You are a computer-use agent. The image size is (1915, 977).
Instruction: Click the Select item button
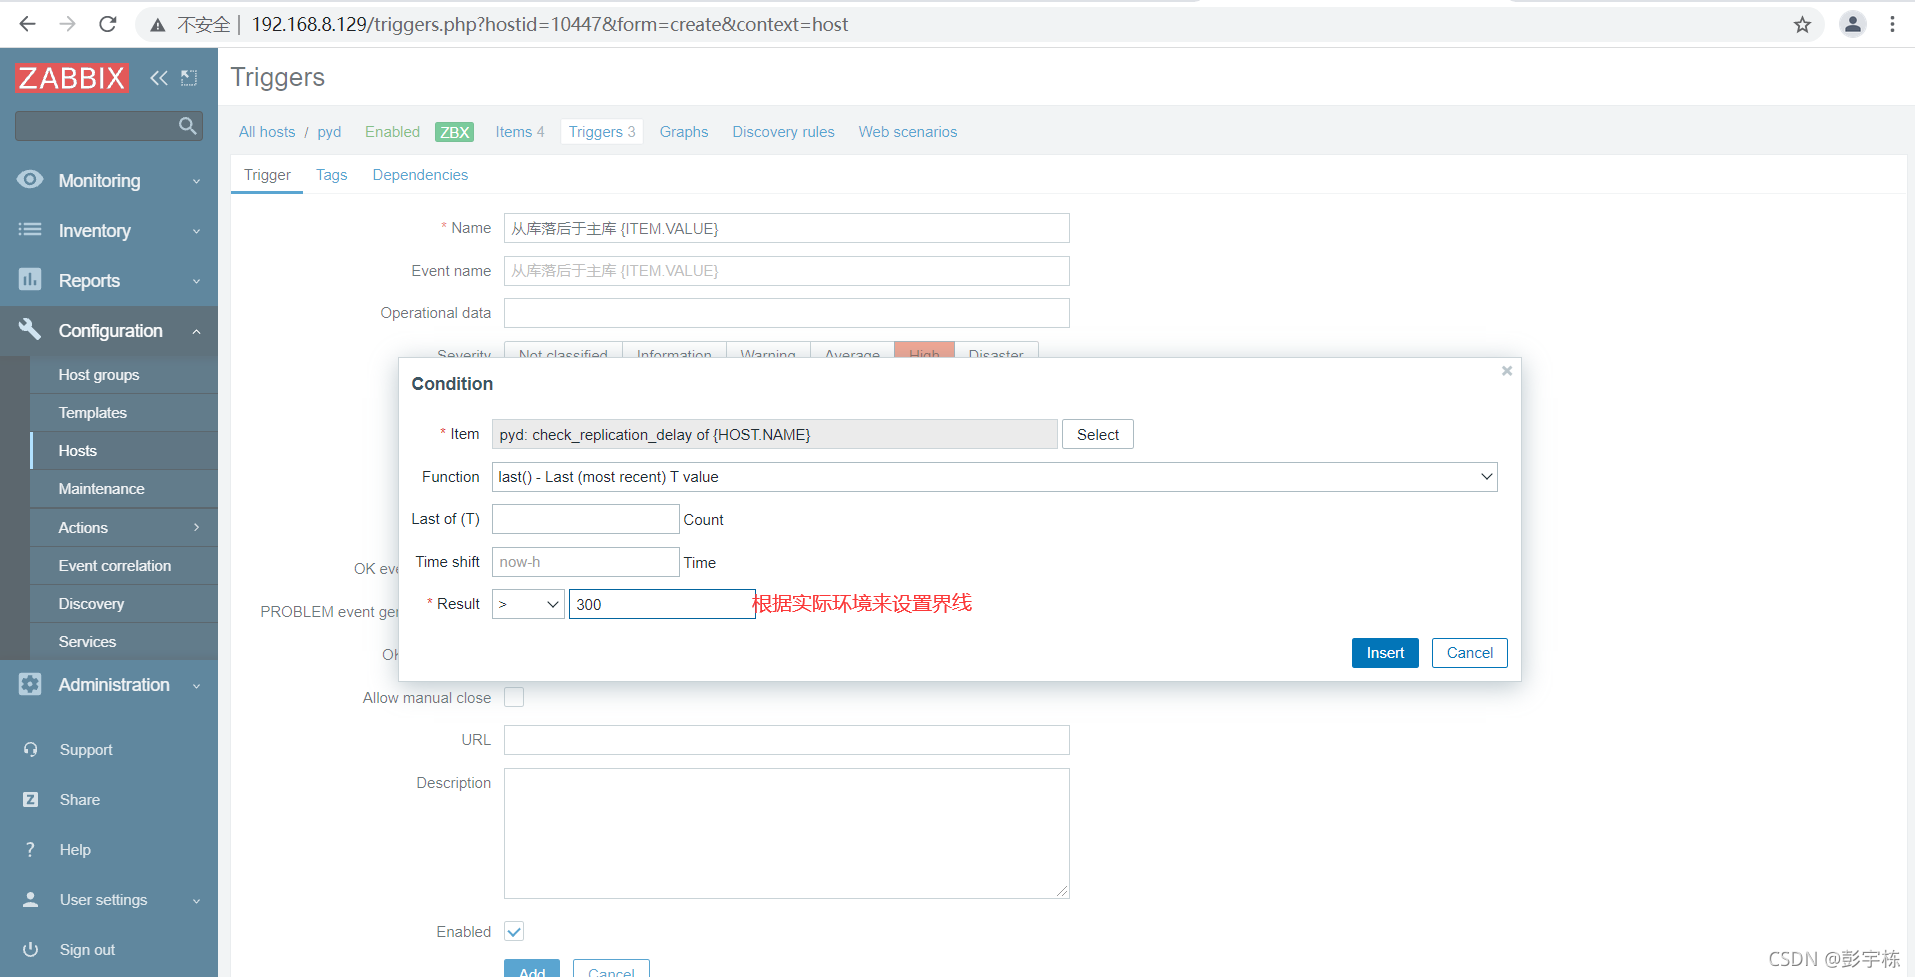(x=1097, y=435)
